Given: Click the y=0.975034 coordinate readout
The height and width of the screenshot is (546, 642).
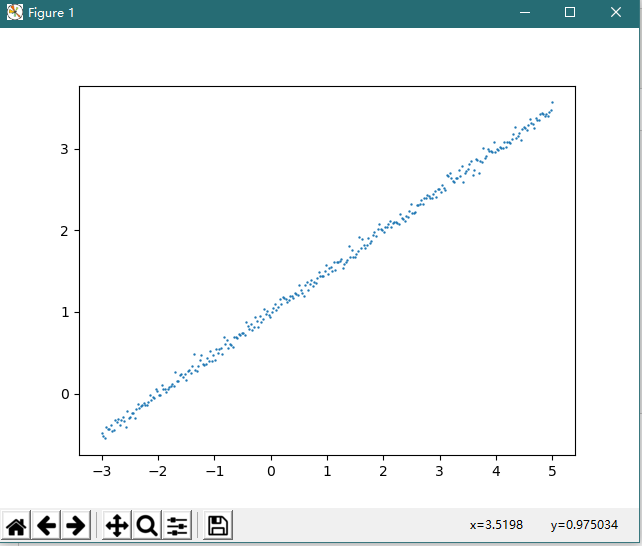Looking at the screenshot, I should 584,525.
